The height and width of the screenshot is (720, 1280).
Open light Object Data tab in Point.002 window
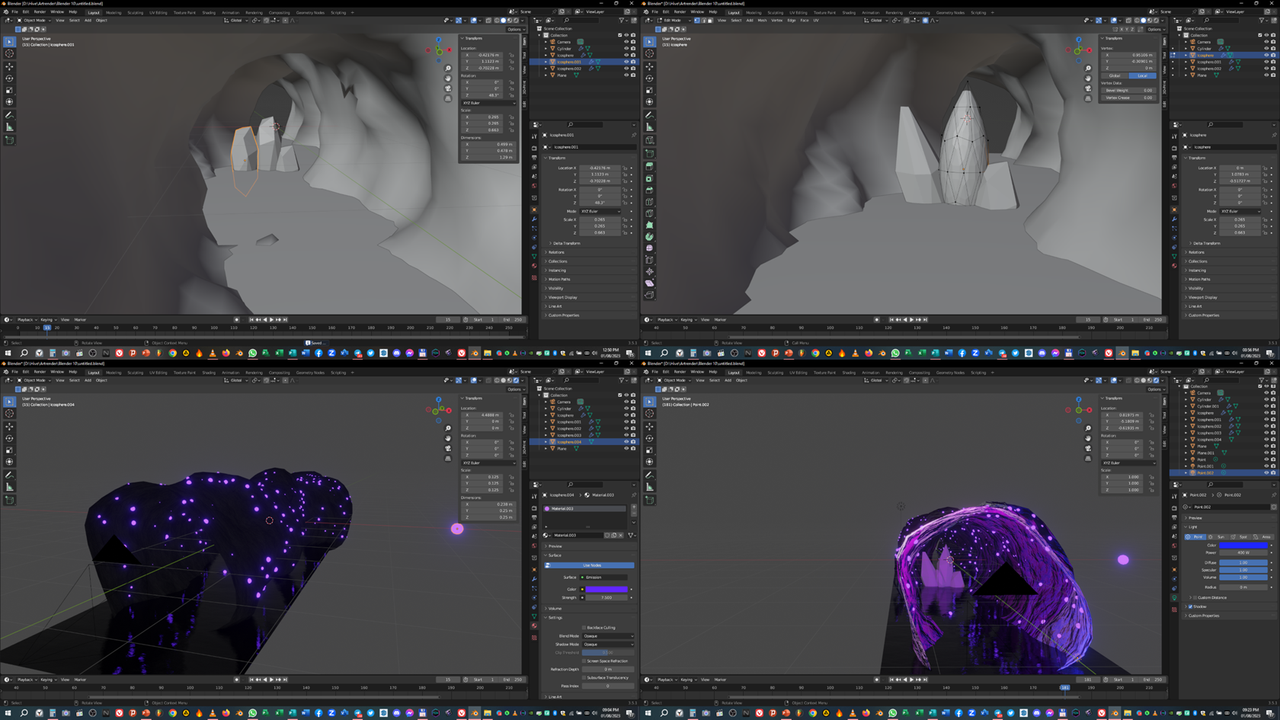tap(1174, 597)
